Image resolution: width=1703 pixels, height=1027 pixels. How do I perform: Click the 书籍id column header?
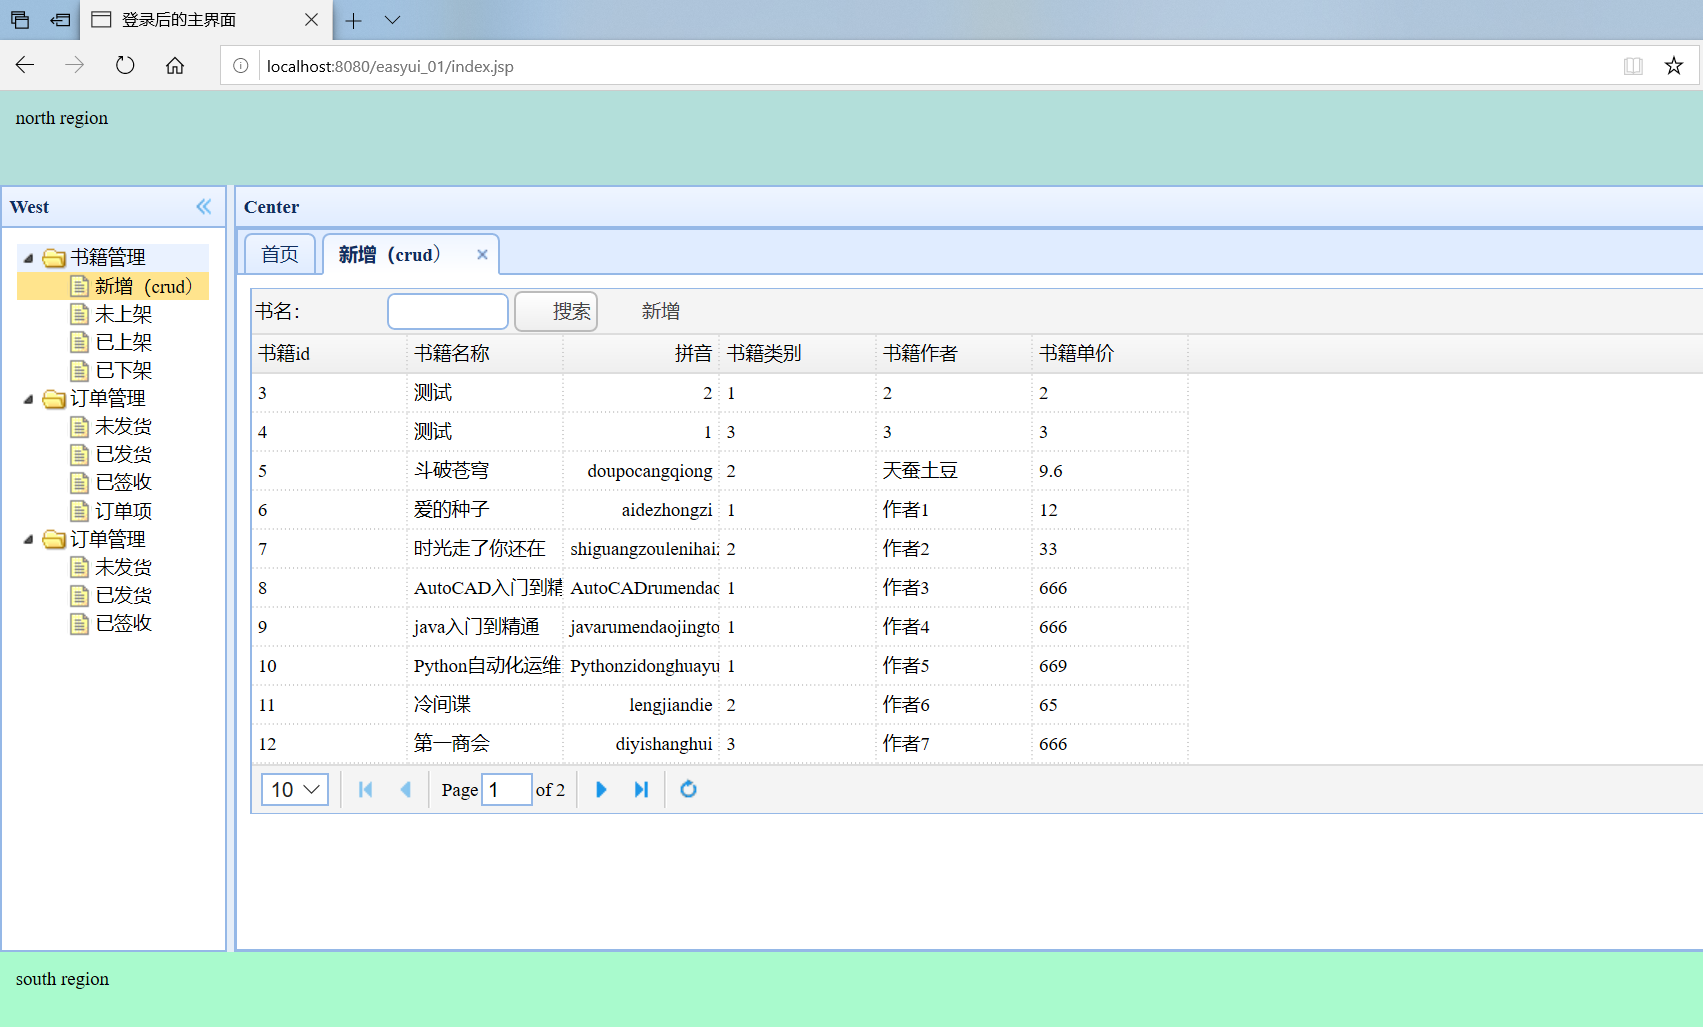(x=329, y=354)
